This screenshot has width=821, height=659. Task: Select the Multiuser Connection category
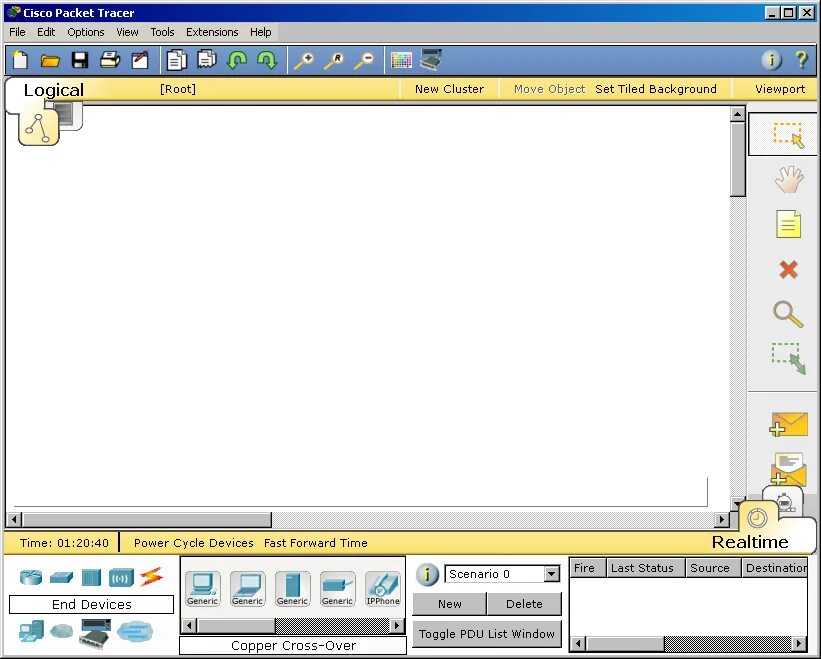tap(135, 631)
